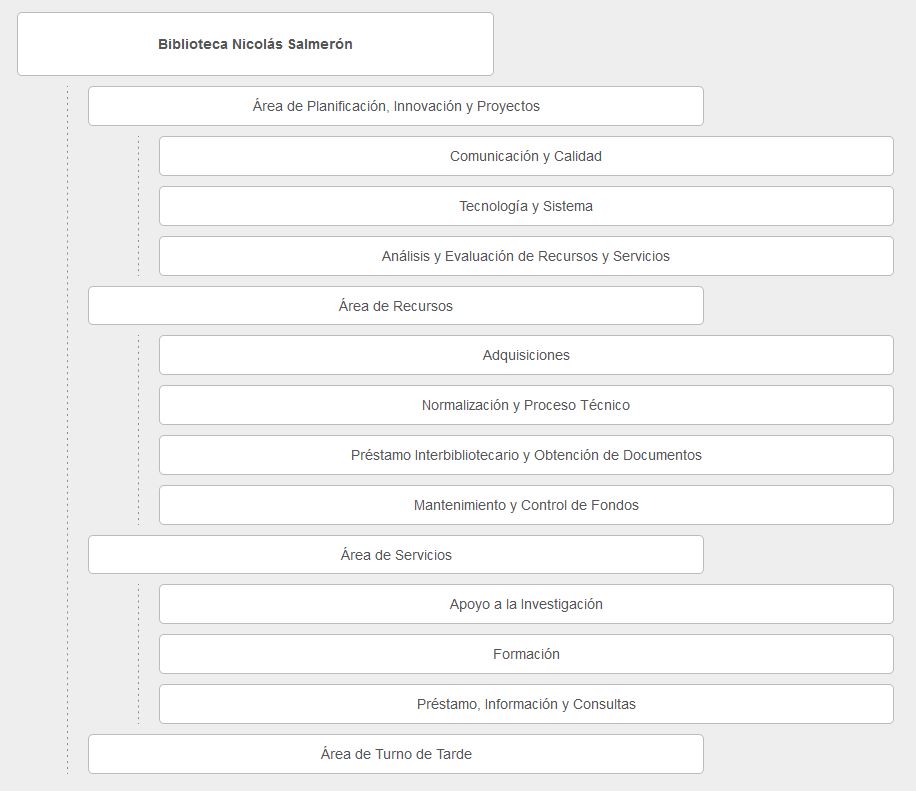Screen dimensions: 916x791
Task: Click the Adquisiciones text label
Action: 526,355
